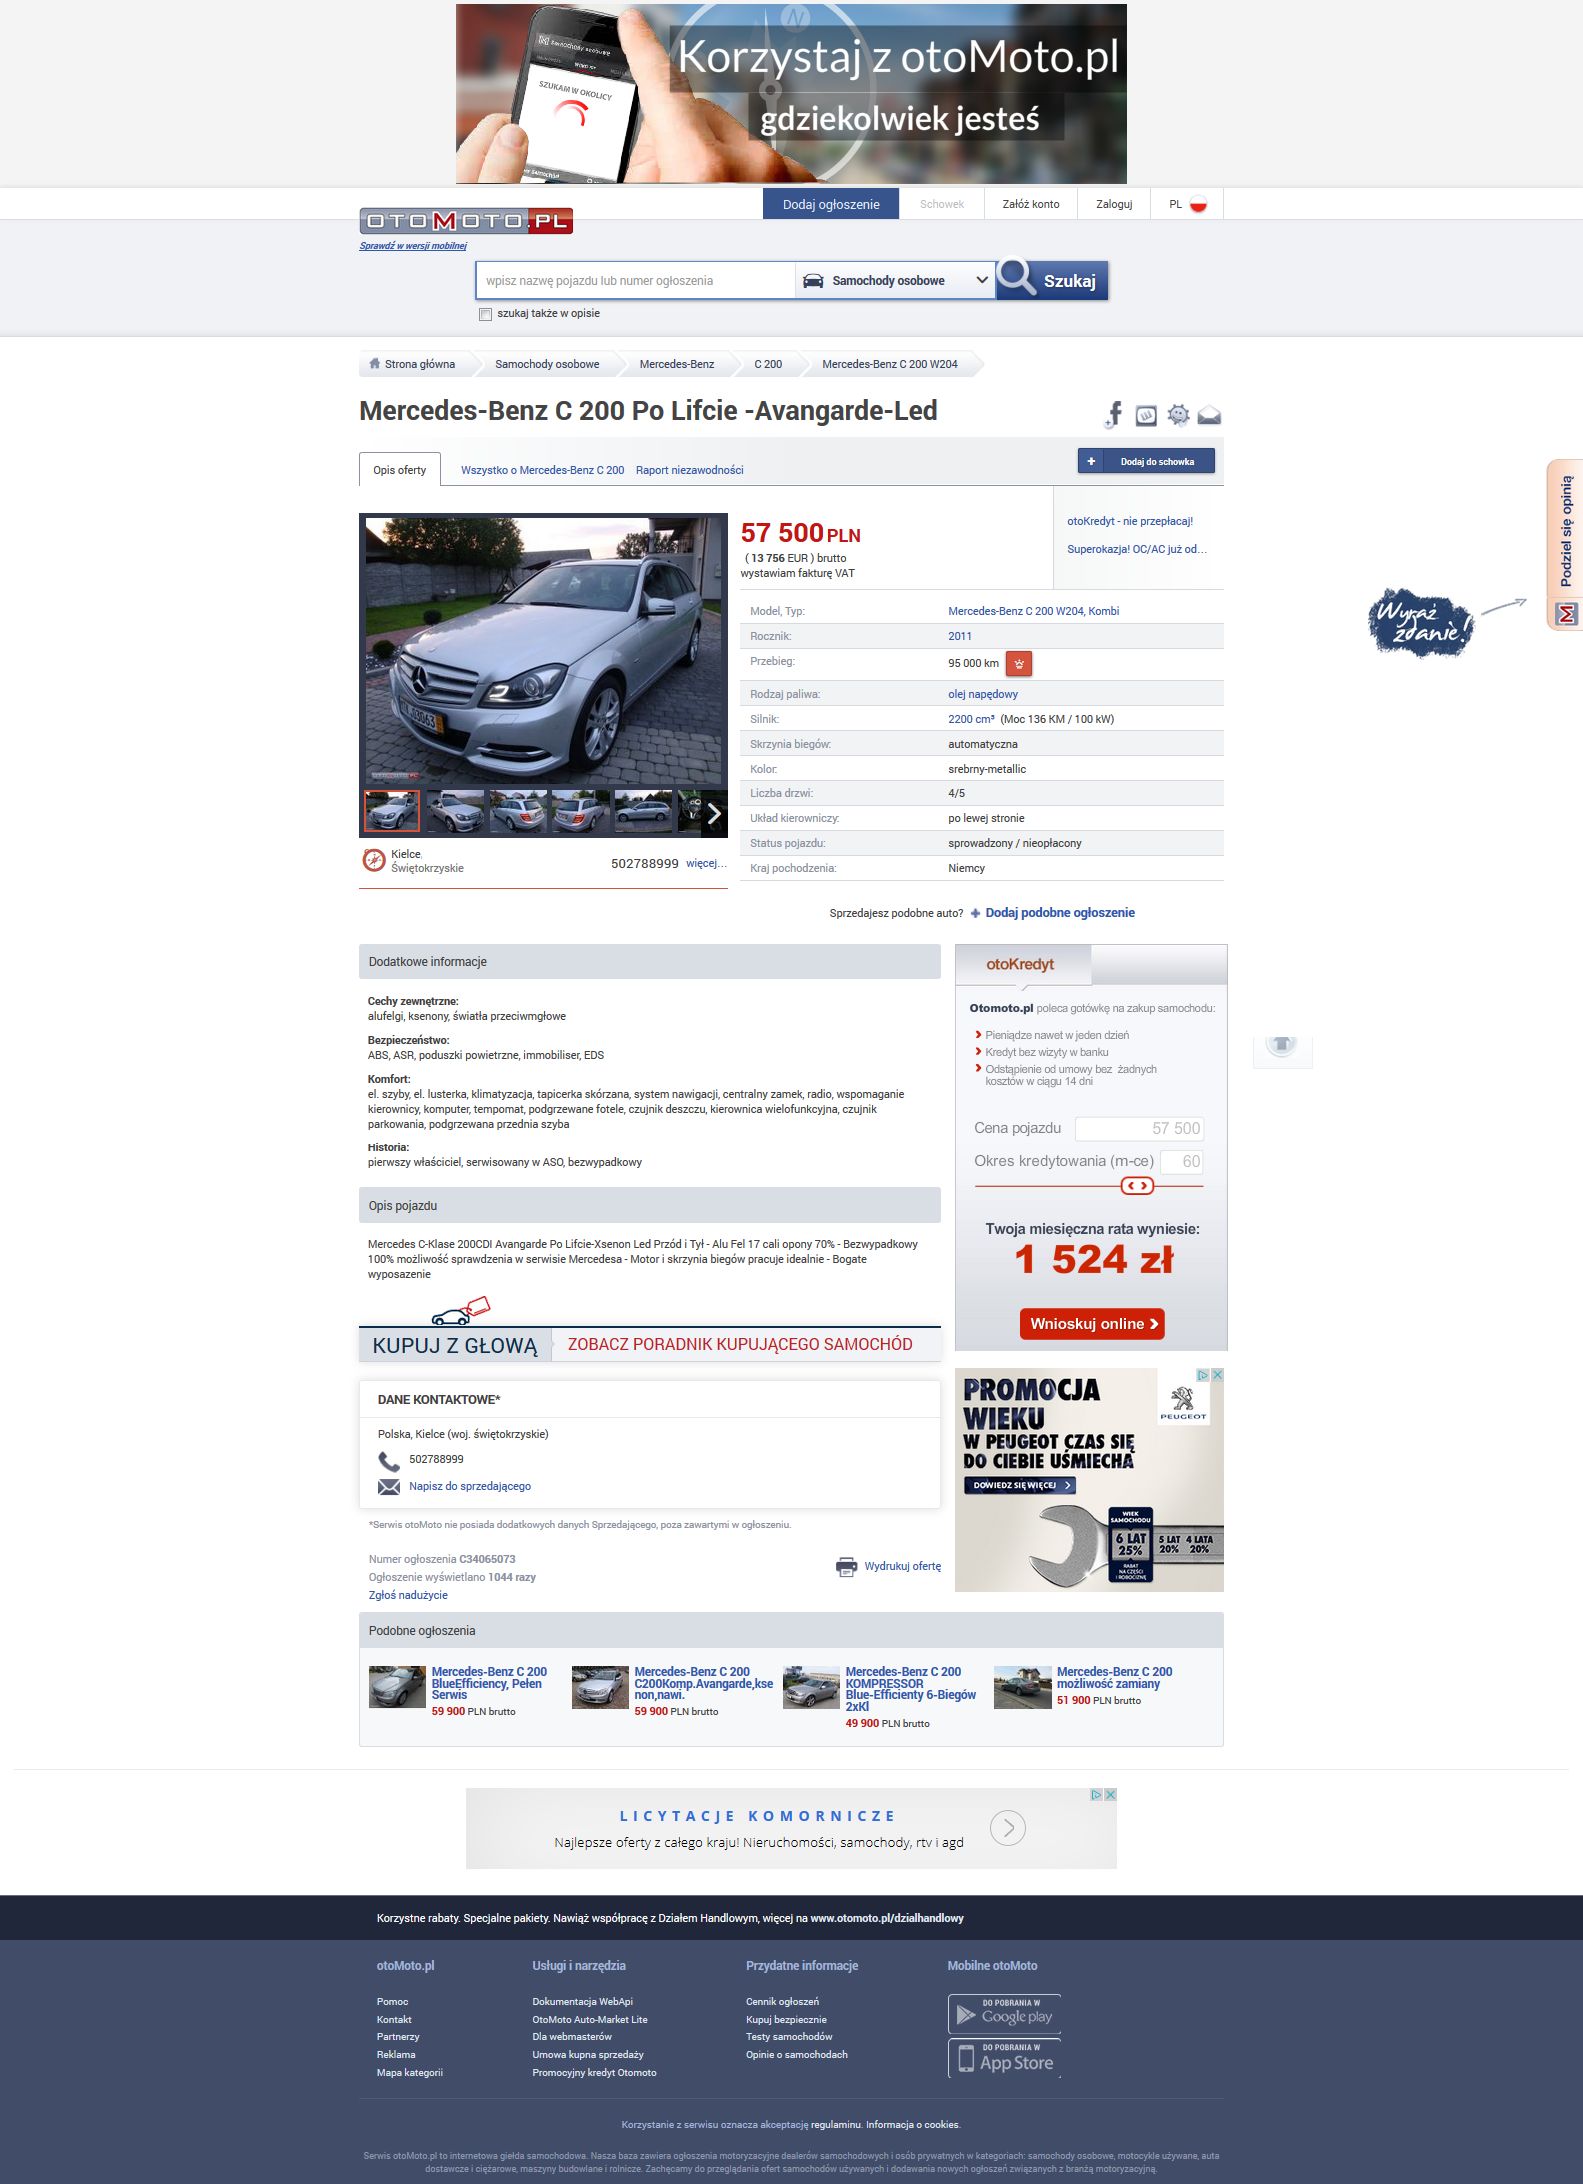
Task: Open the 'regulaminu' footer link
Action: [x=836, y=2125]
